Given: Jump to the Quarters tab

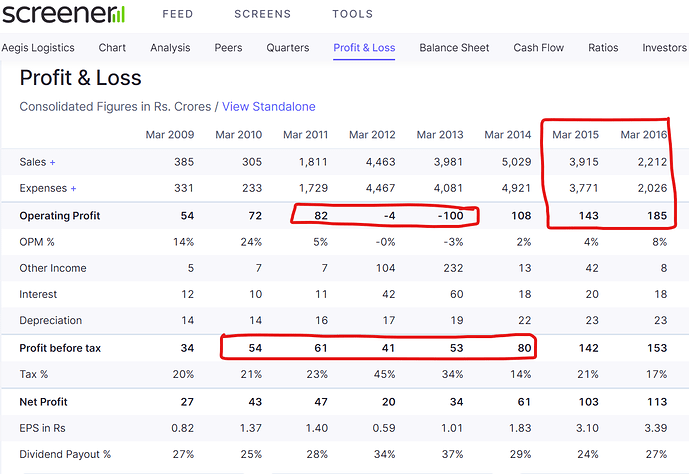Looking at the screenshot, I should [x=288, y=48].
